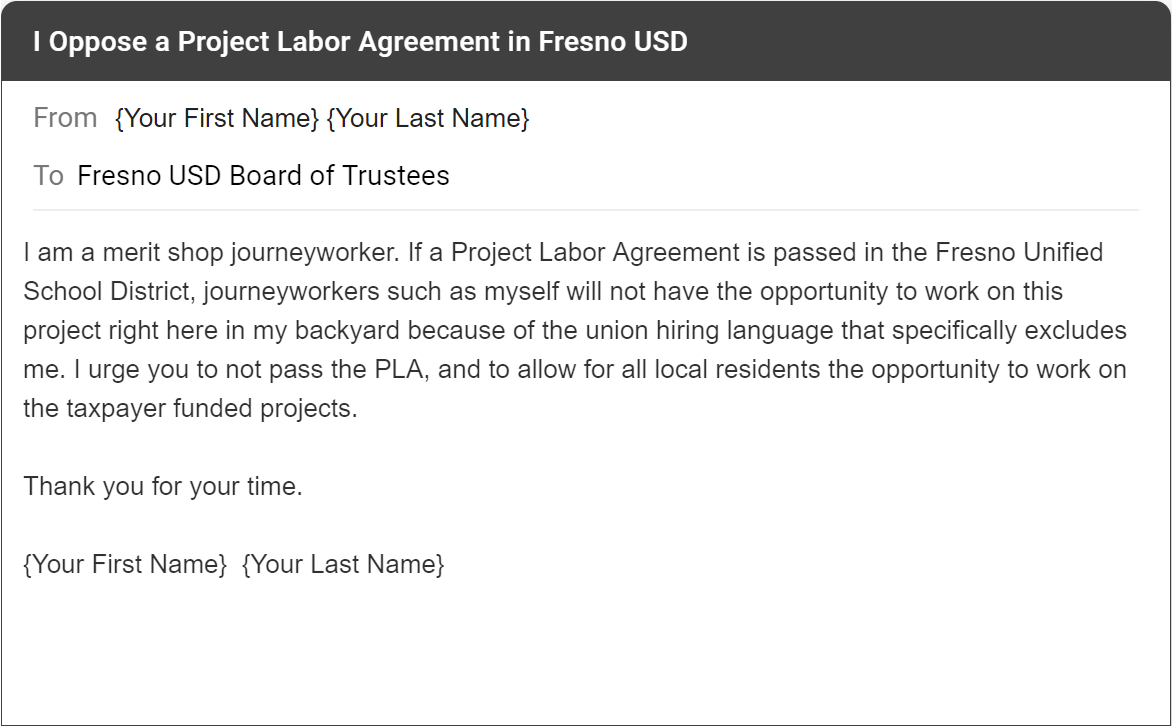Click the blank area below the signature

point(585,650)
